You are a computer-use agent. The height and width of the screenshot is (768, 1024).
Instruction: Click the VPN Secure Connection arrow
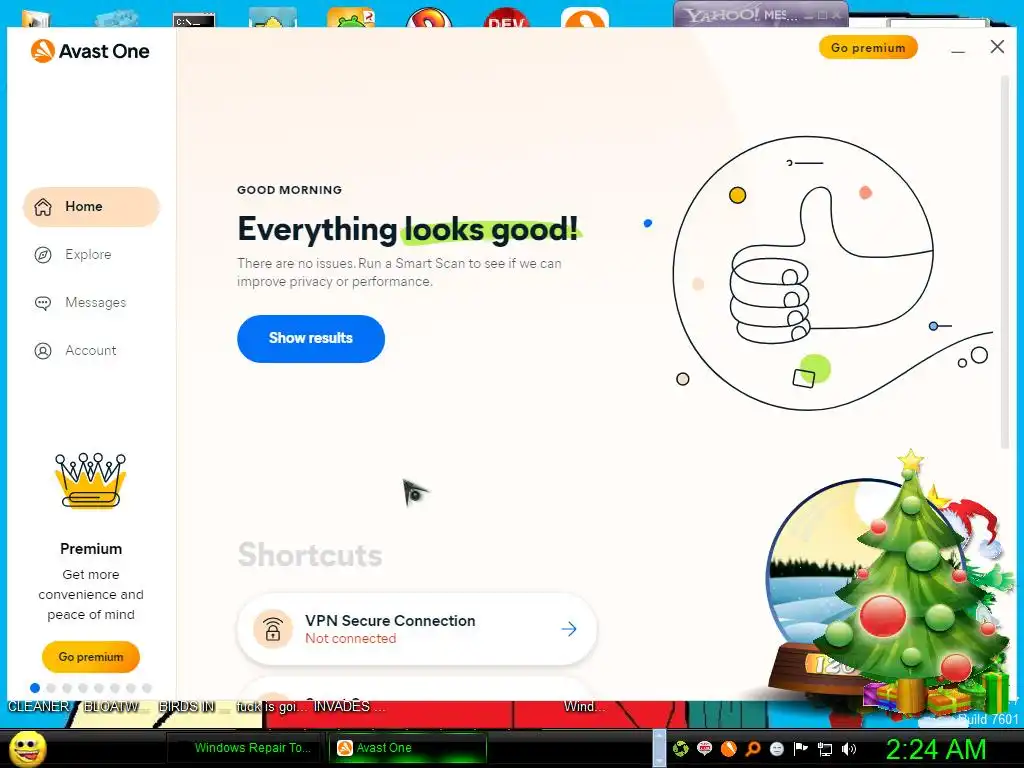(x=569, y=629)
